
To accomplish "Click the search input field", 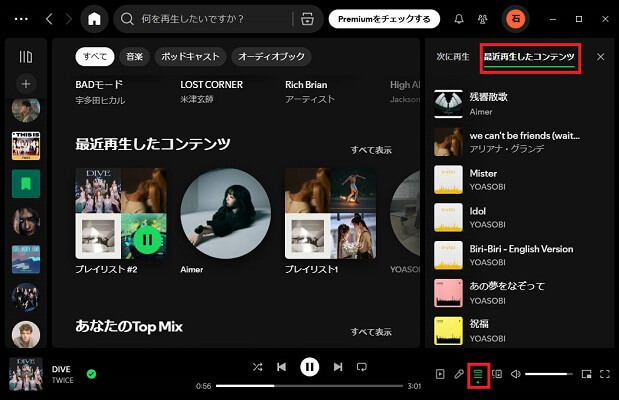I will click(x=215, y=19).
